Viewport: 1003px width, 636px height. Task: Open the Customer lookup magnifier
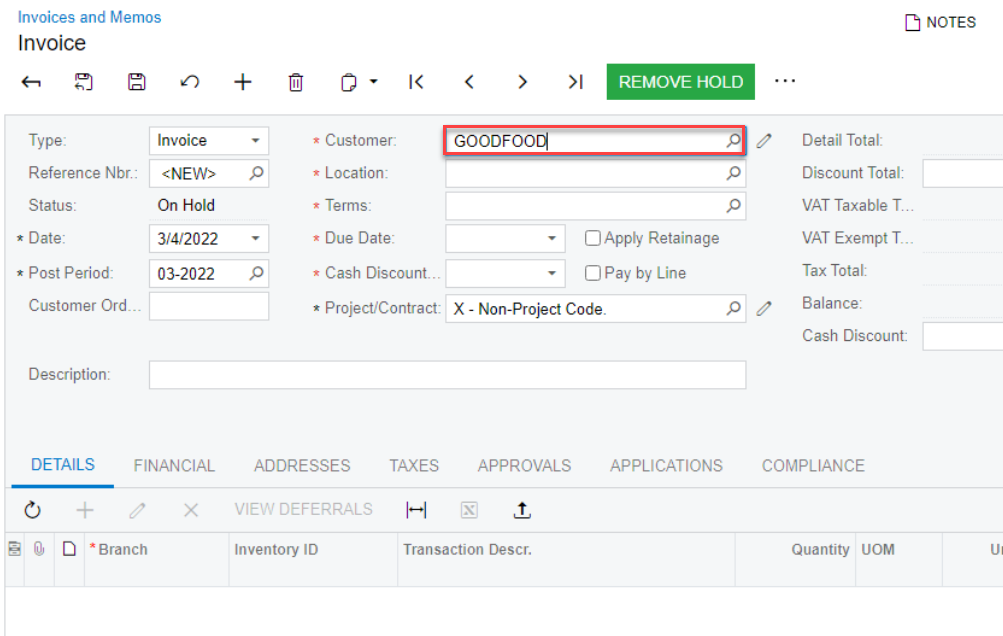coord(733,141)
